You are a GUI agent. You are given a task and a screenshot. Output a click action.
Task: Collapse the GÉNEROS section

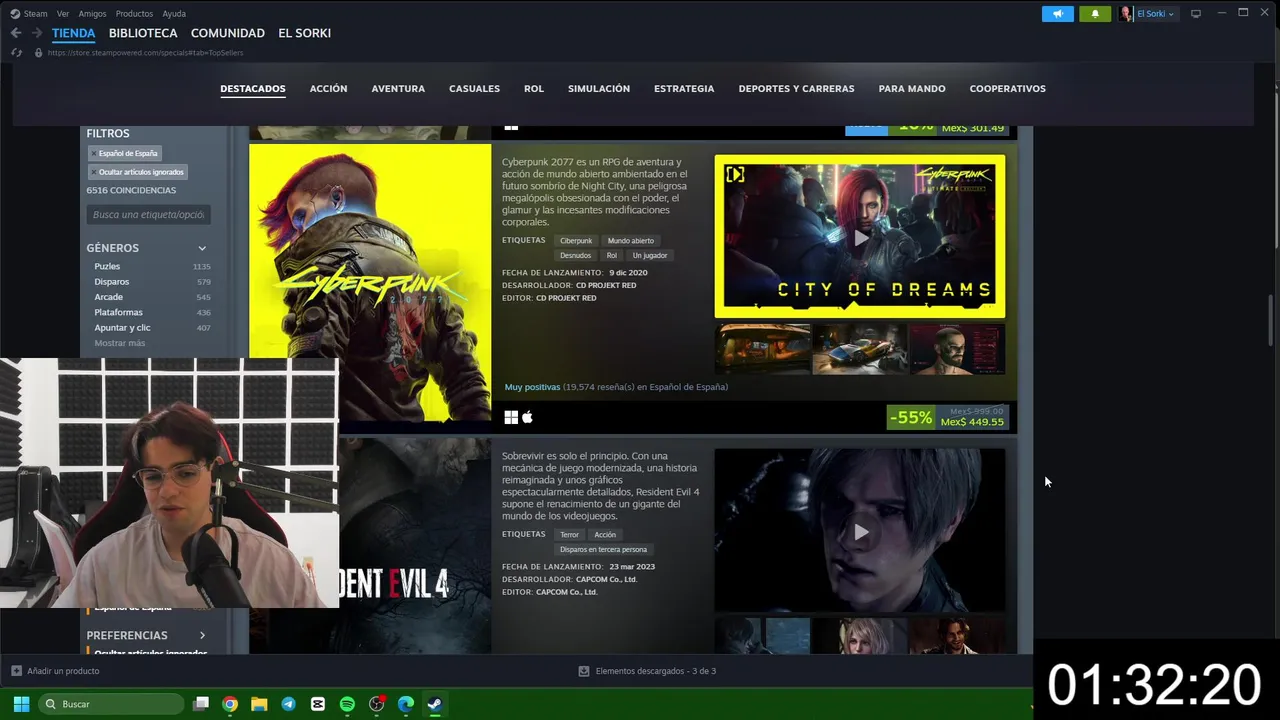click(202, 248)
